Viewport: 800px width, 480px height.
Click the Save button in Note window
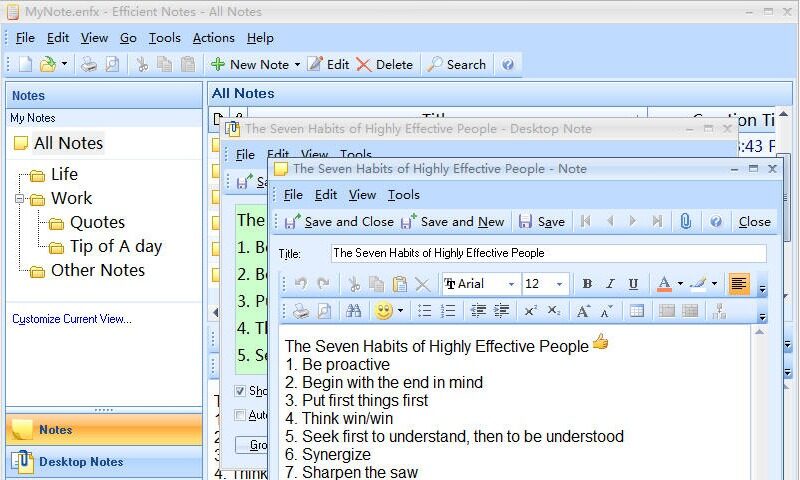[x=542, y=222]
